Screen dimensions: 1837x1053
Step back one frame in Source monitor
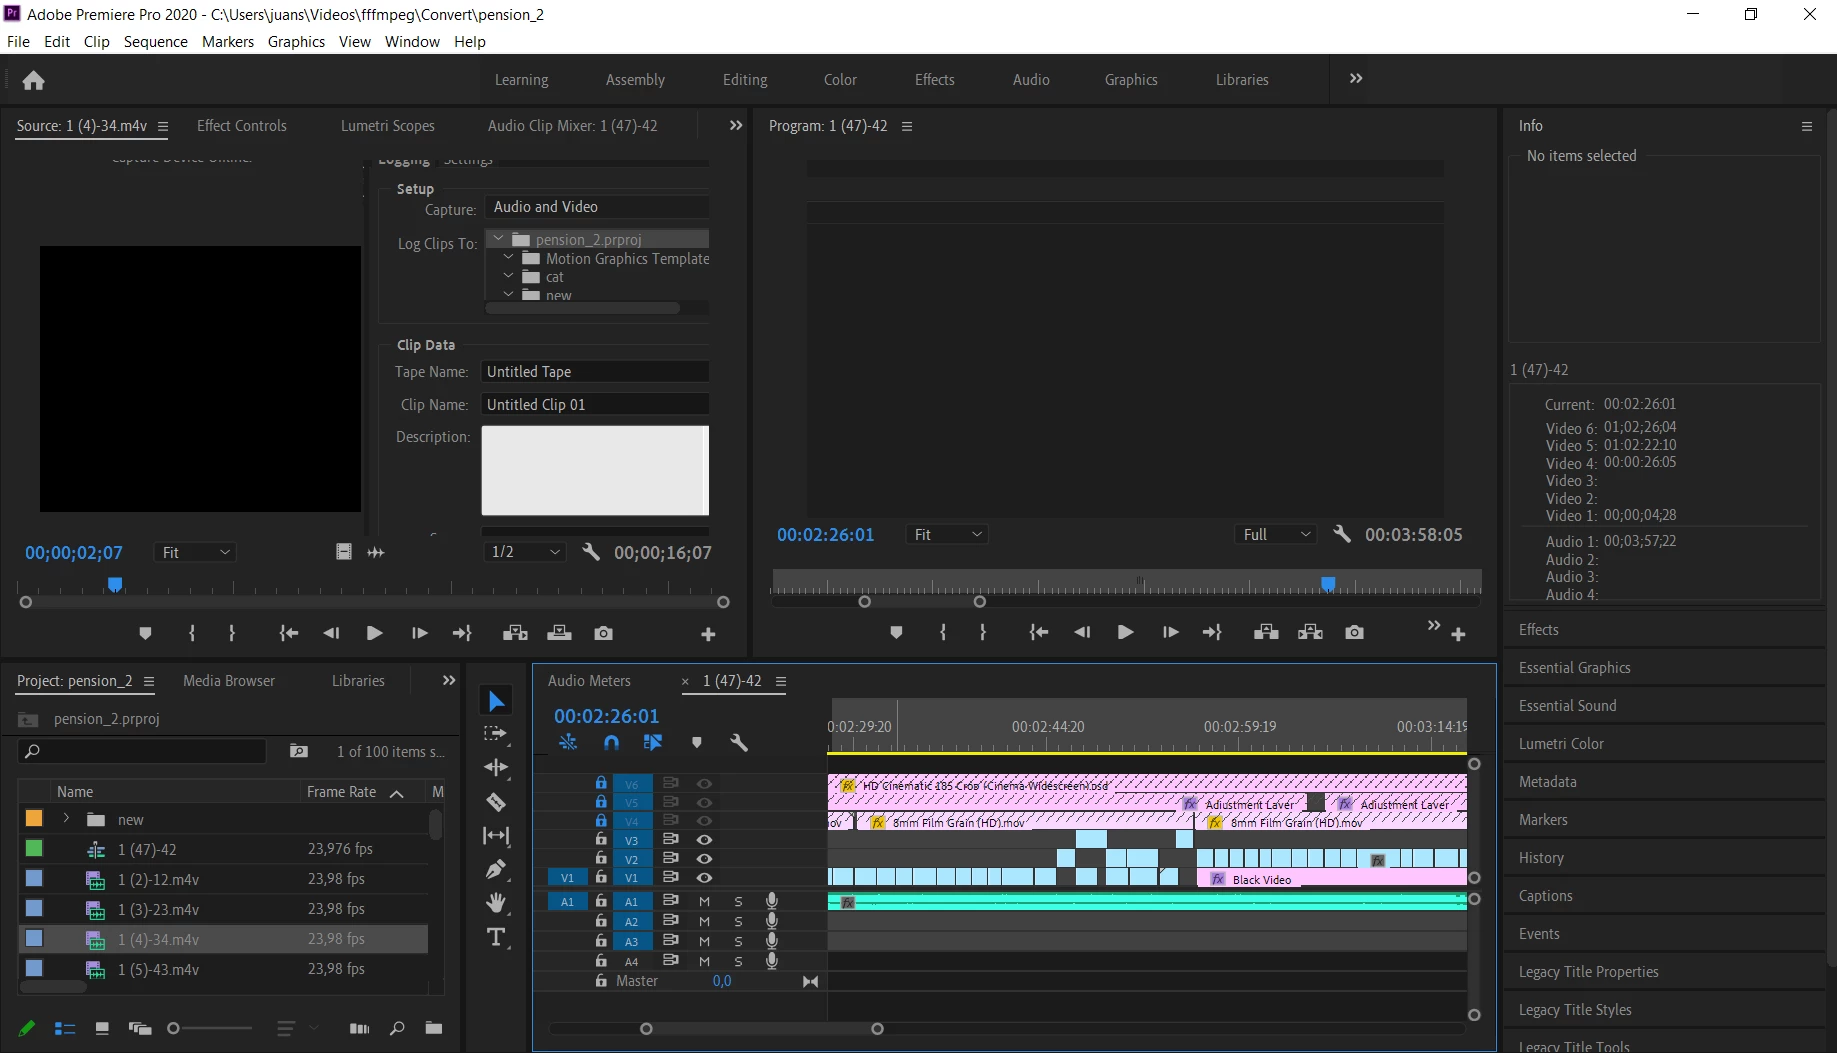point(331,633)
